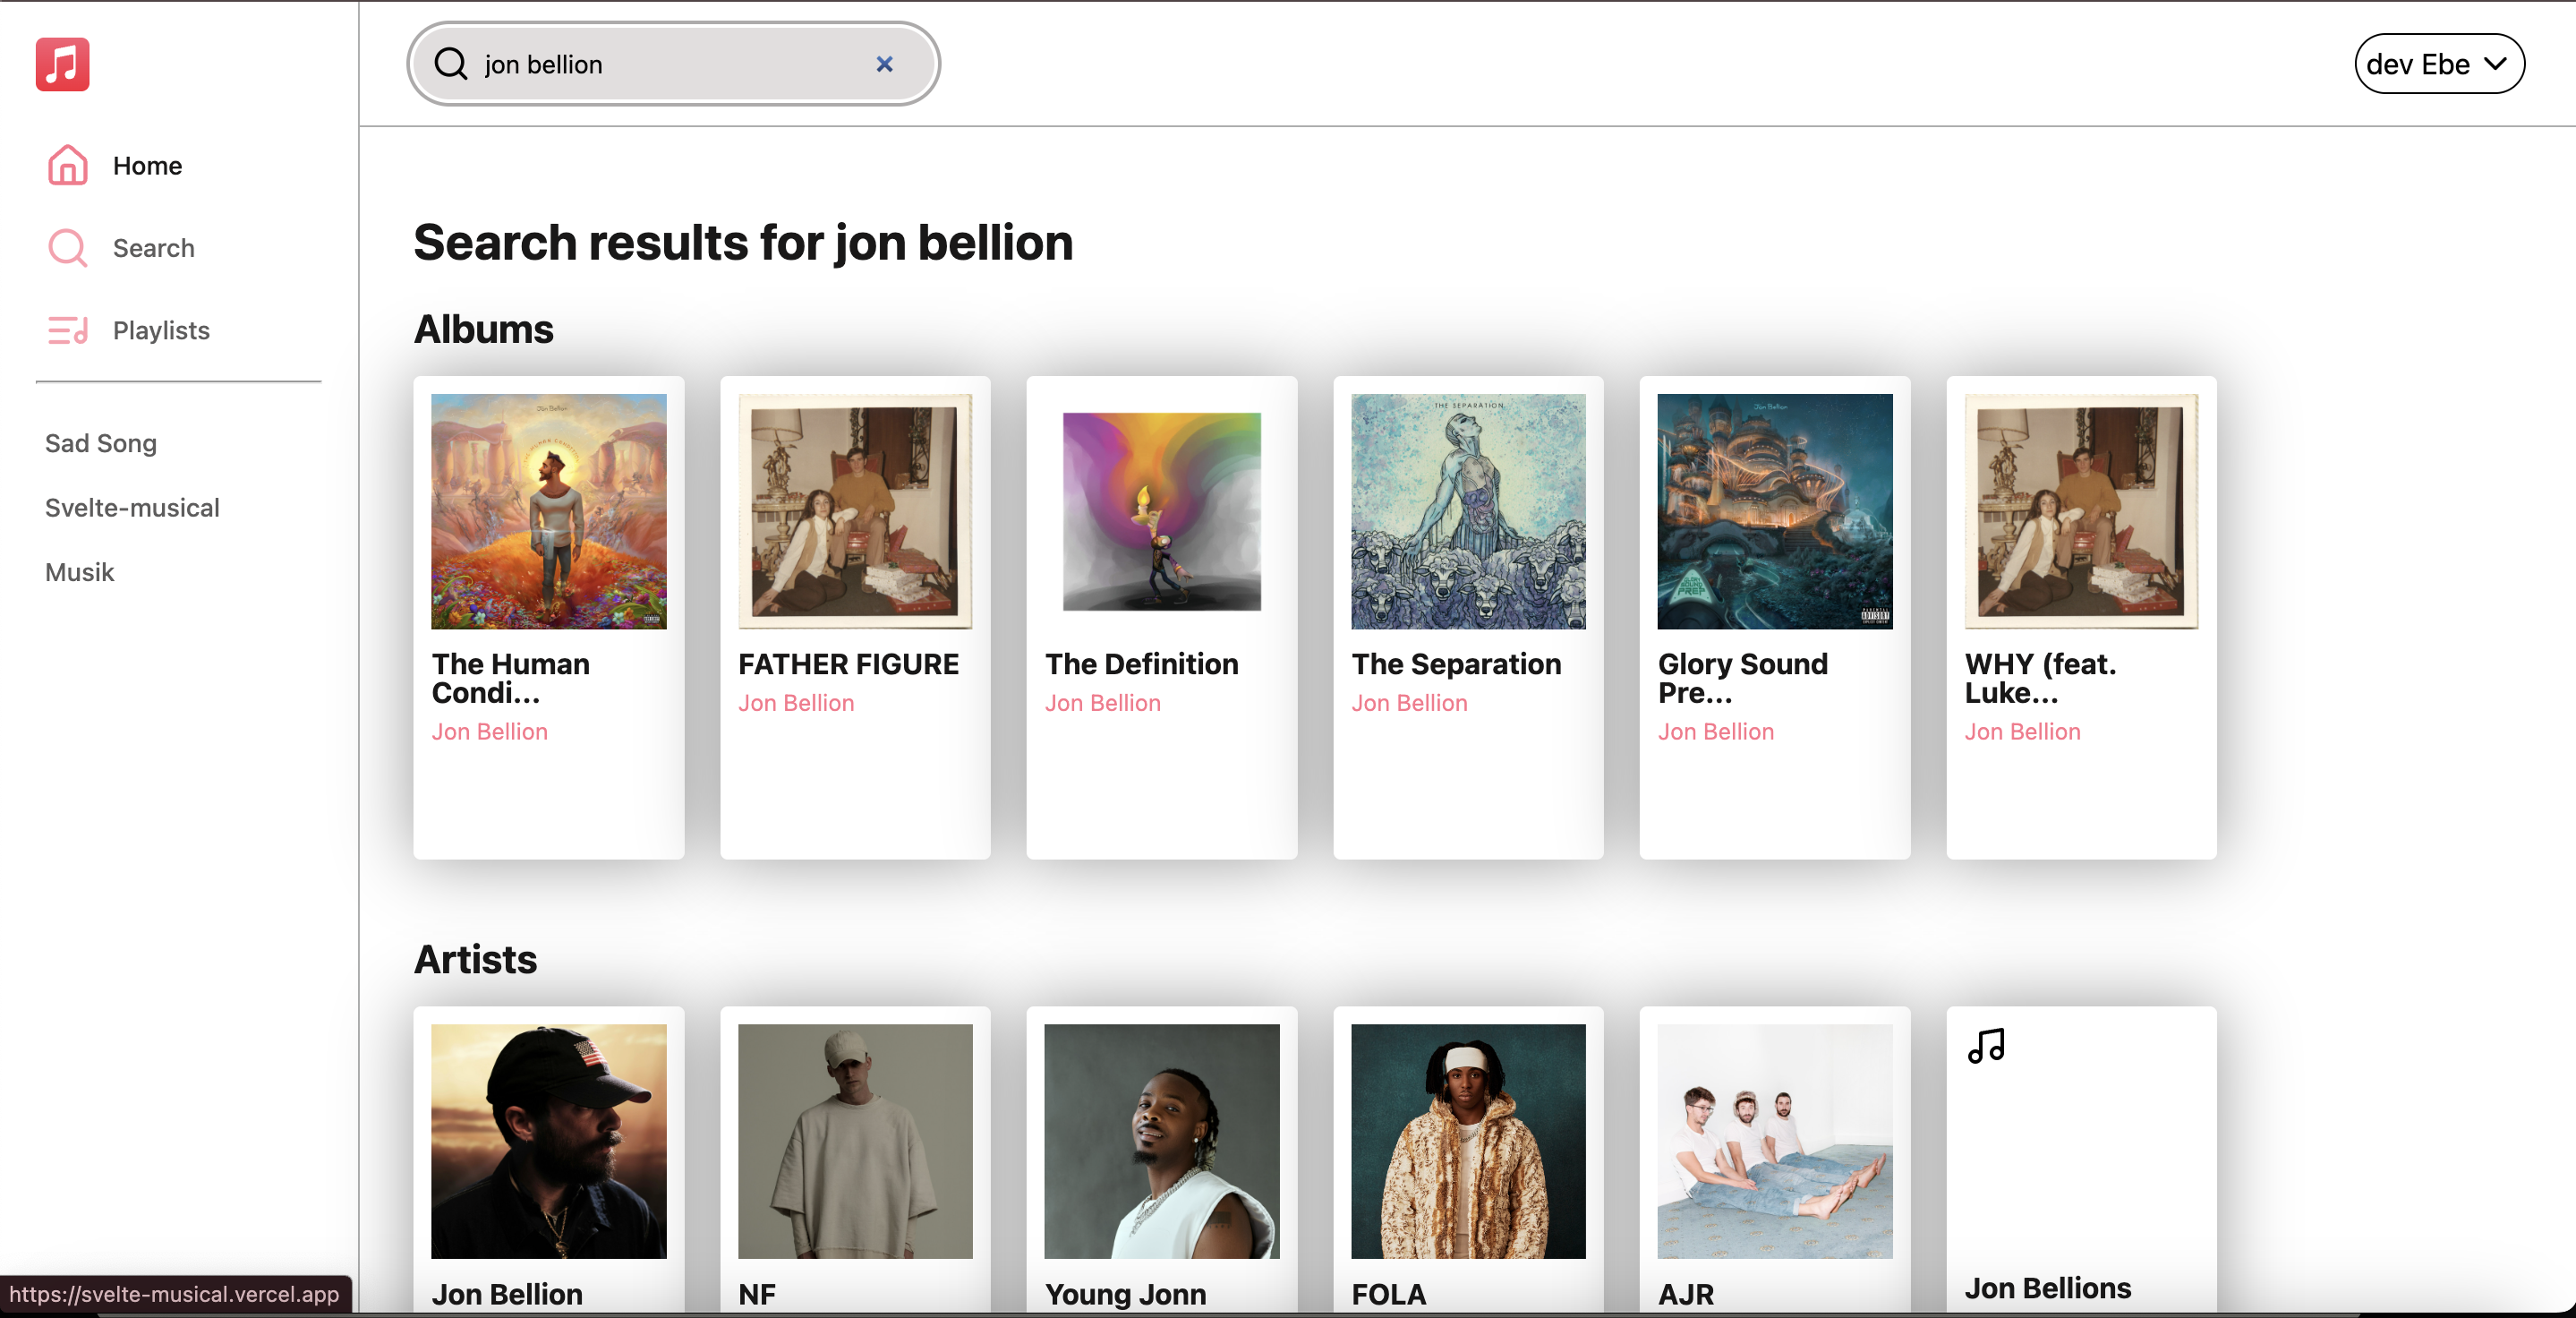This screenshot has height=1318, width=2576.
Task: Click the Young Jonn artist name
Action: pyautogui.click(x=1125, y=1294)
